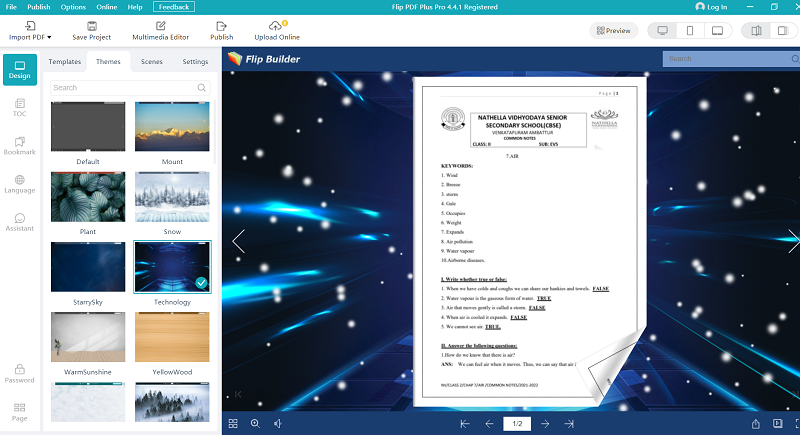Open the Language panel
The height and width of the screenshot is (435, 800).
[19, 184]
